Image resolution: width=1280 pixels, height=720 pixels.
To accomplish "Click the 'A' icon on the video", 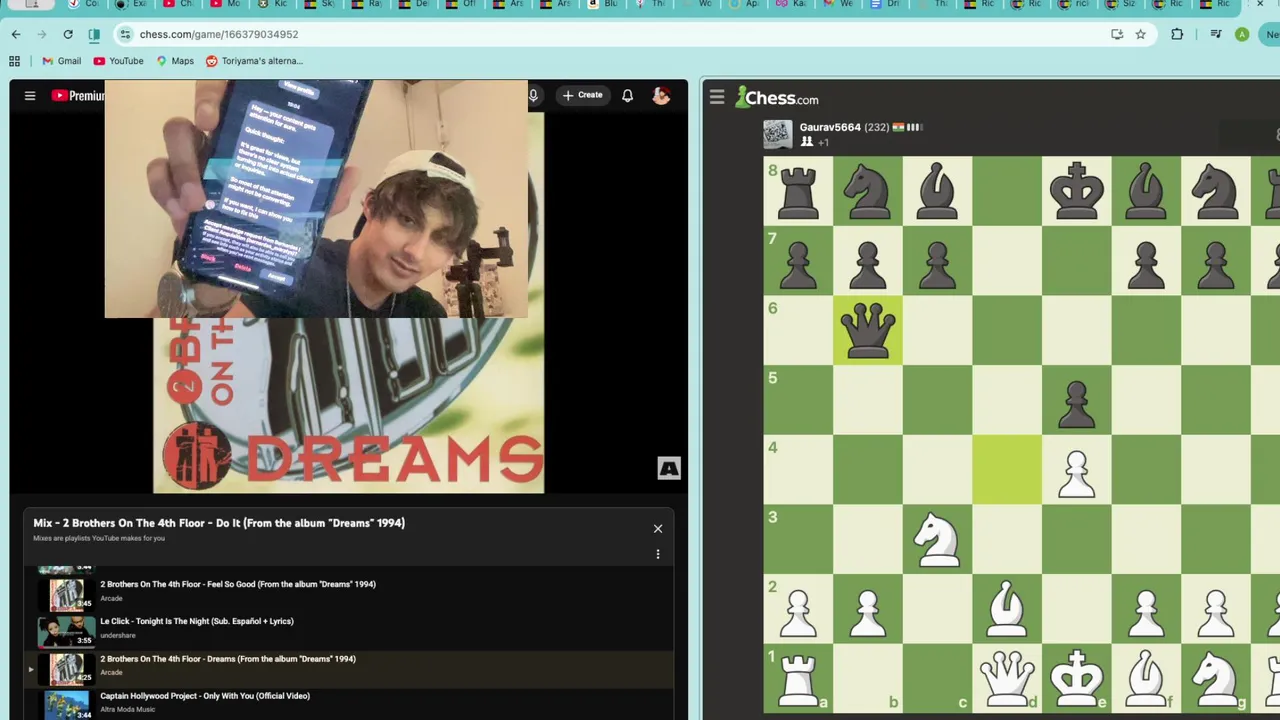I will [669, 468].
